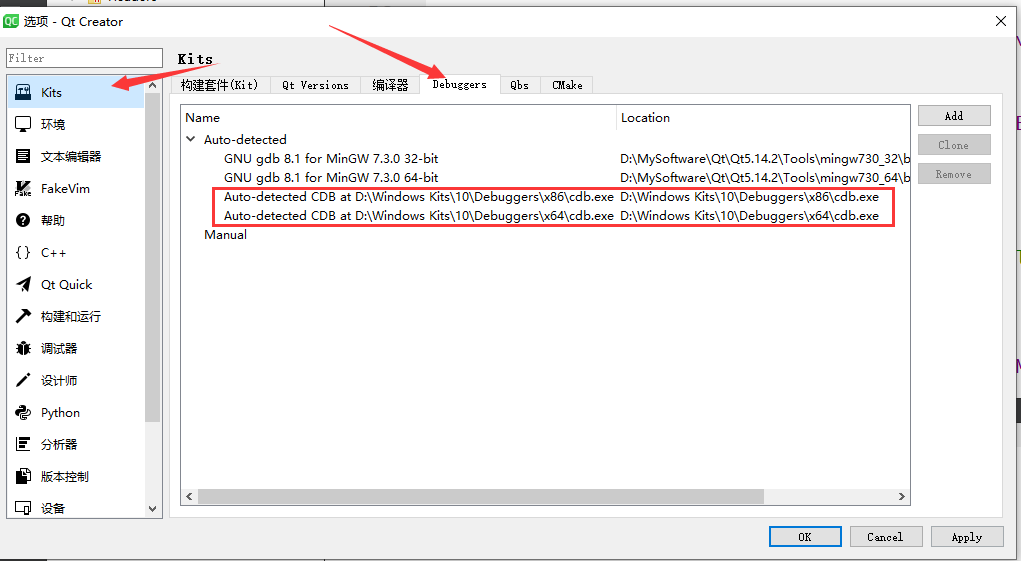
Task: Click the Qt Creator logo in title bar
Action: pyautogui.click(x=11, y=21)
